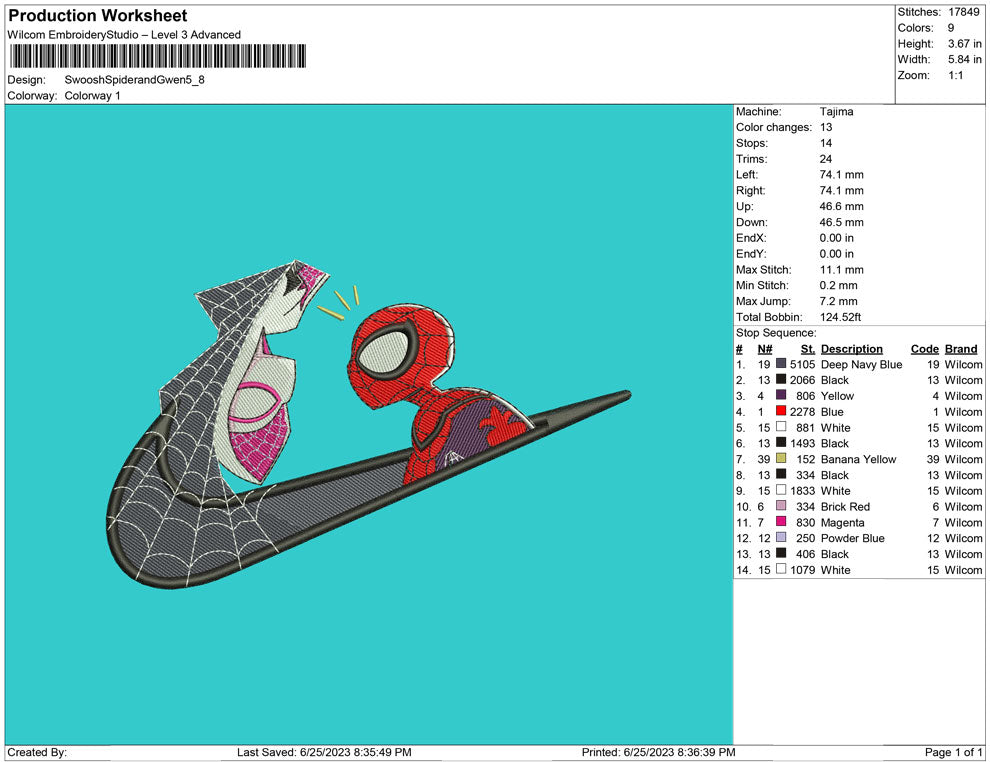Click the Brick Red color swatch

pyautogui.click(x=781, y=507)
